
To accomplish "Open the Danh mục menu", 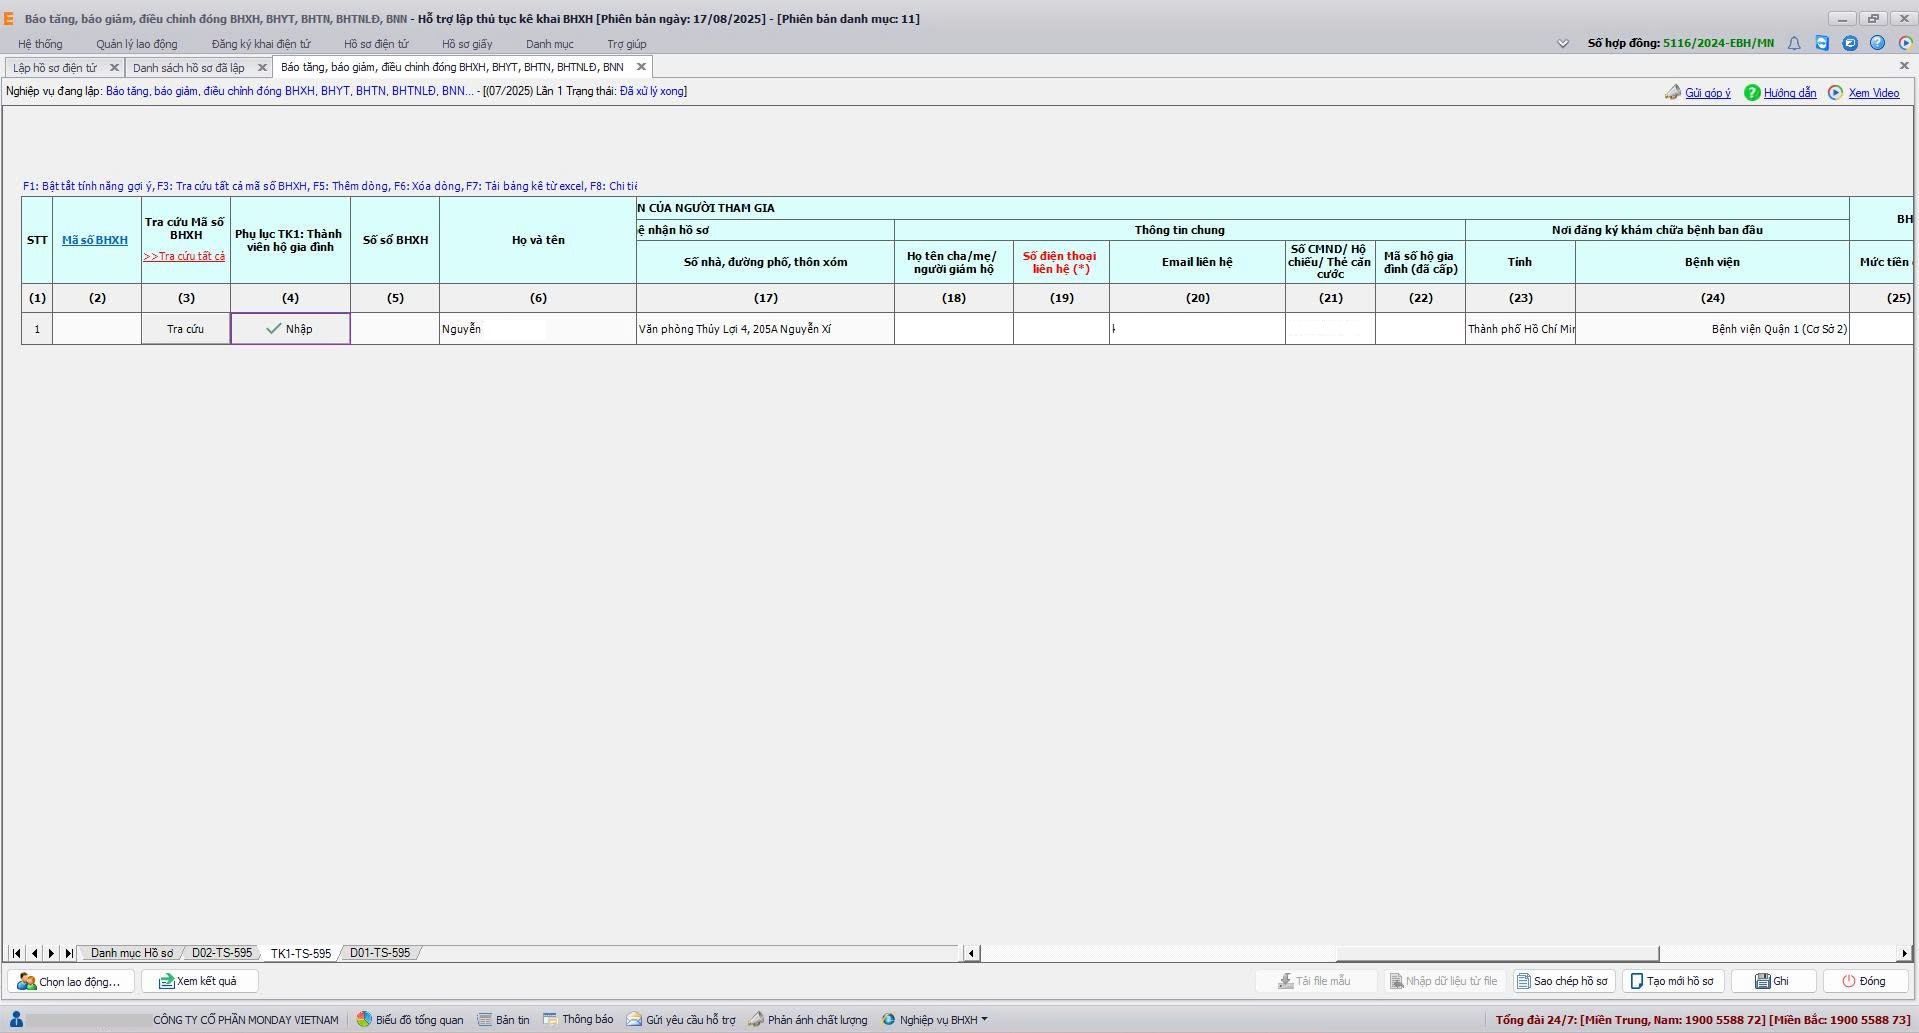I will tap(549, 44).
